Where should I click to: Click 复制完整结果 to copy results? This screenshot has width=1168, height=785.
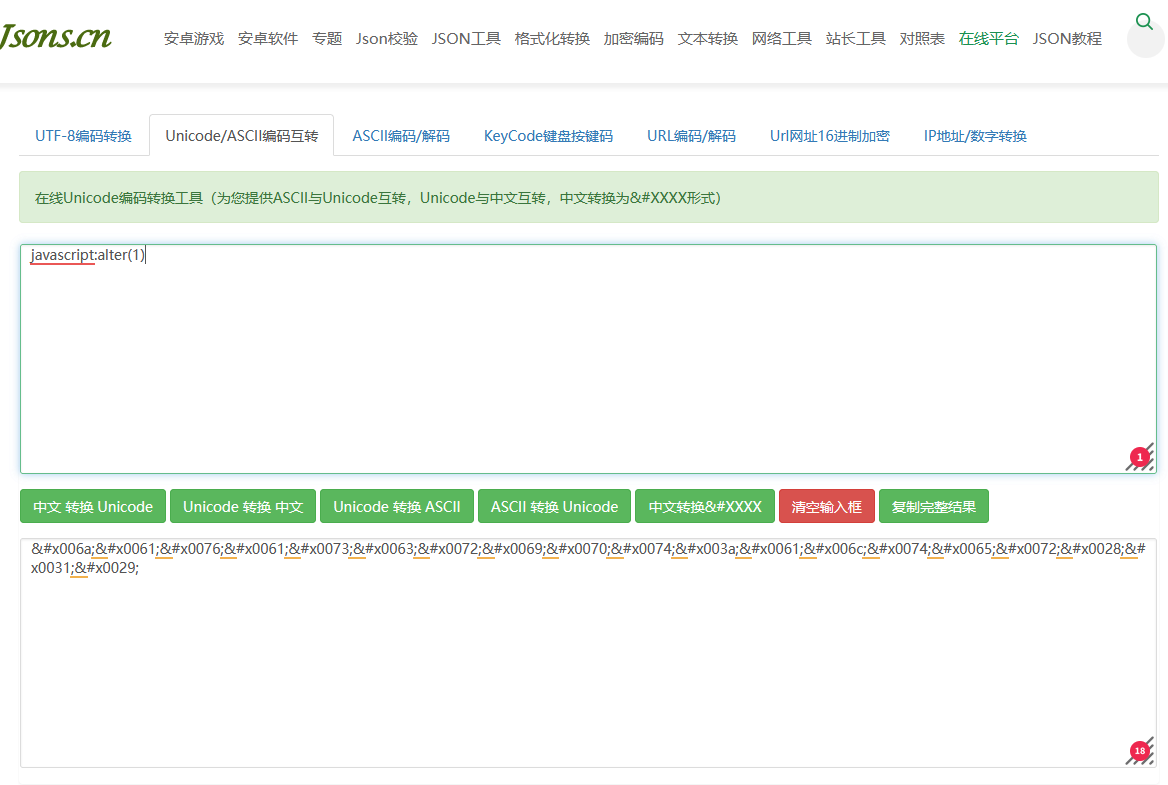pos(933,506)
